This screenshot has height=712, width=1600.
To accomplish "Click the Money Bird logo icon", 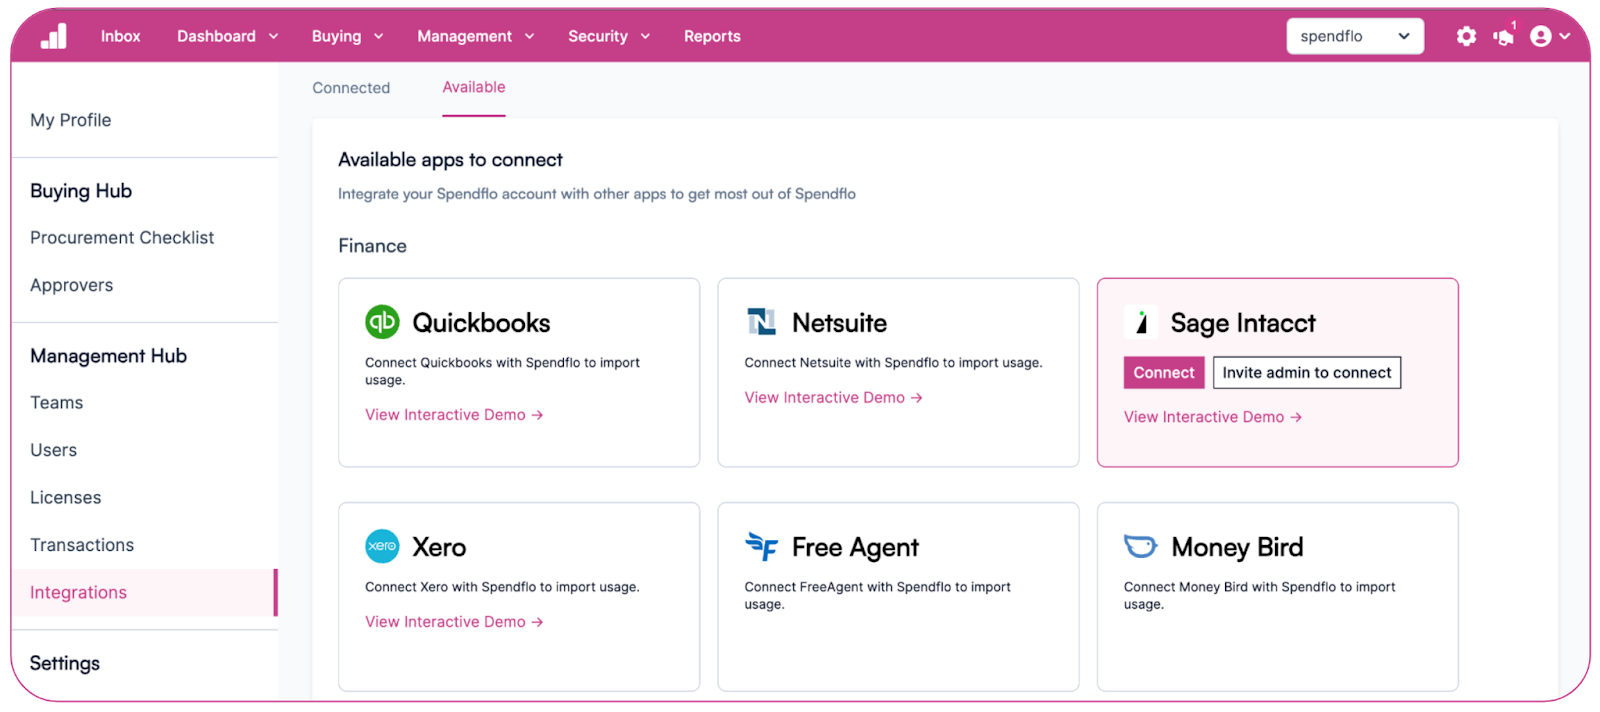I will [1141, 546].
